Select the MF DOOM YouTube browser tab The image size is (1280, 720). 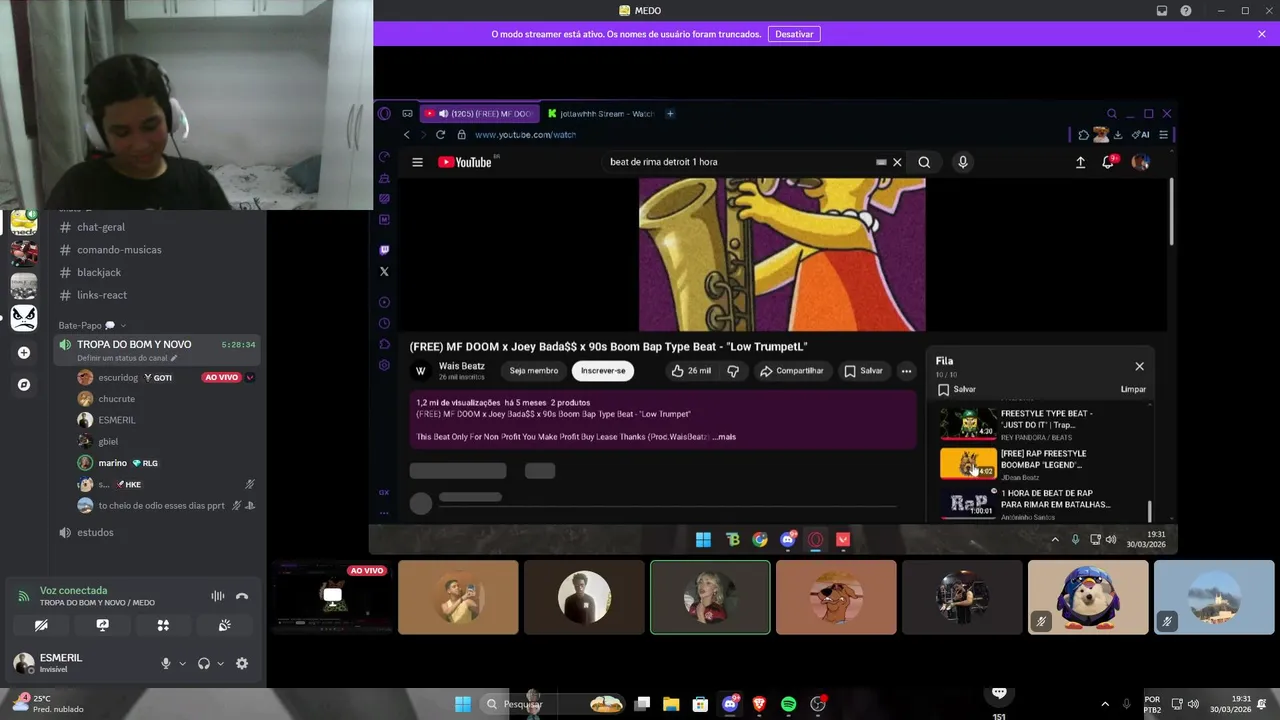point(480,113)
